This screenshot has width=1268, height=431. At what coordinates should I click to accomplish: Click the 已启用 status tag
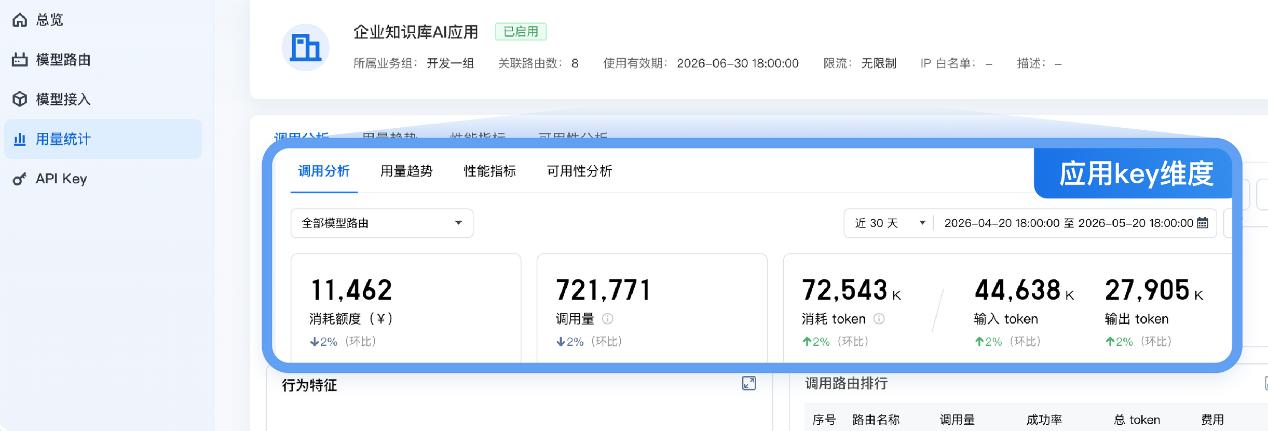(x=521, y=31)
